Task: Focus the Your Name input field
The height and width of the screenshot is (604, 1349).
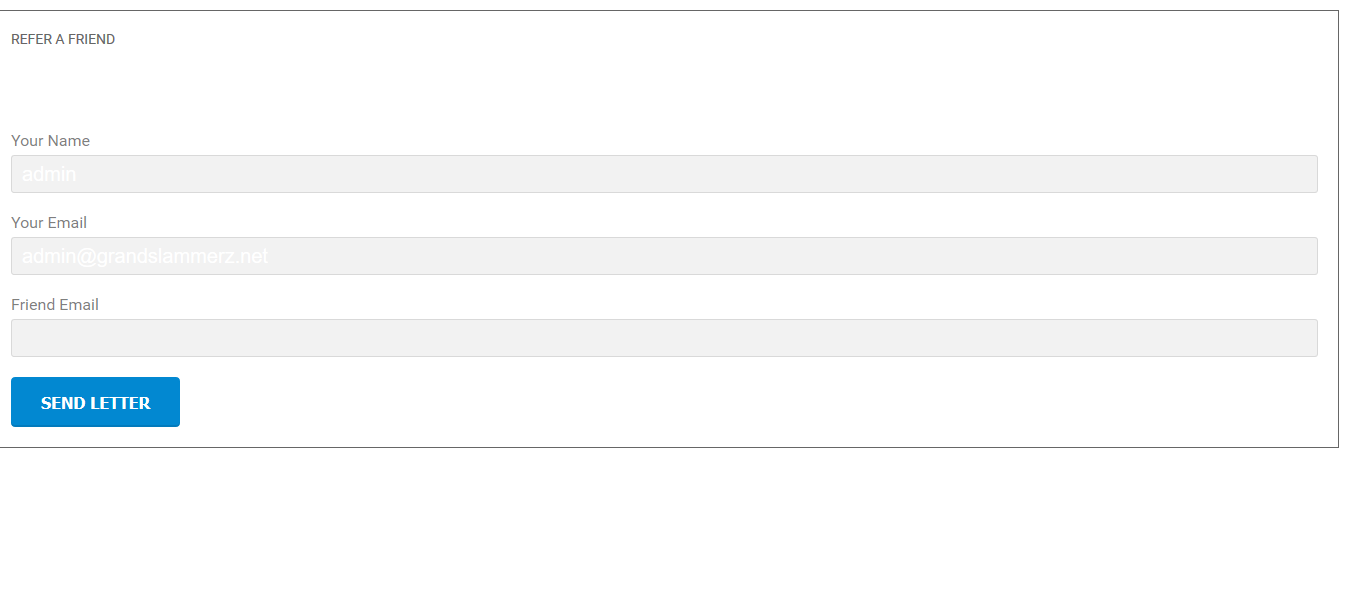Action: [663, 174]
